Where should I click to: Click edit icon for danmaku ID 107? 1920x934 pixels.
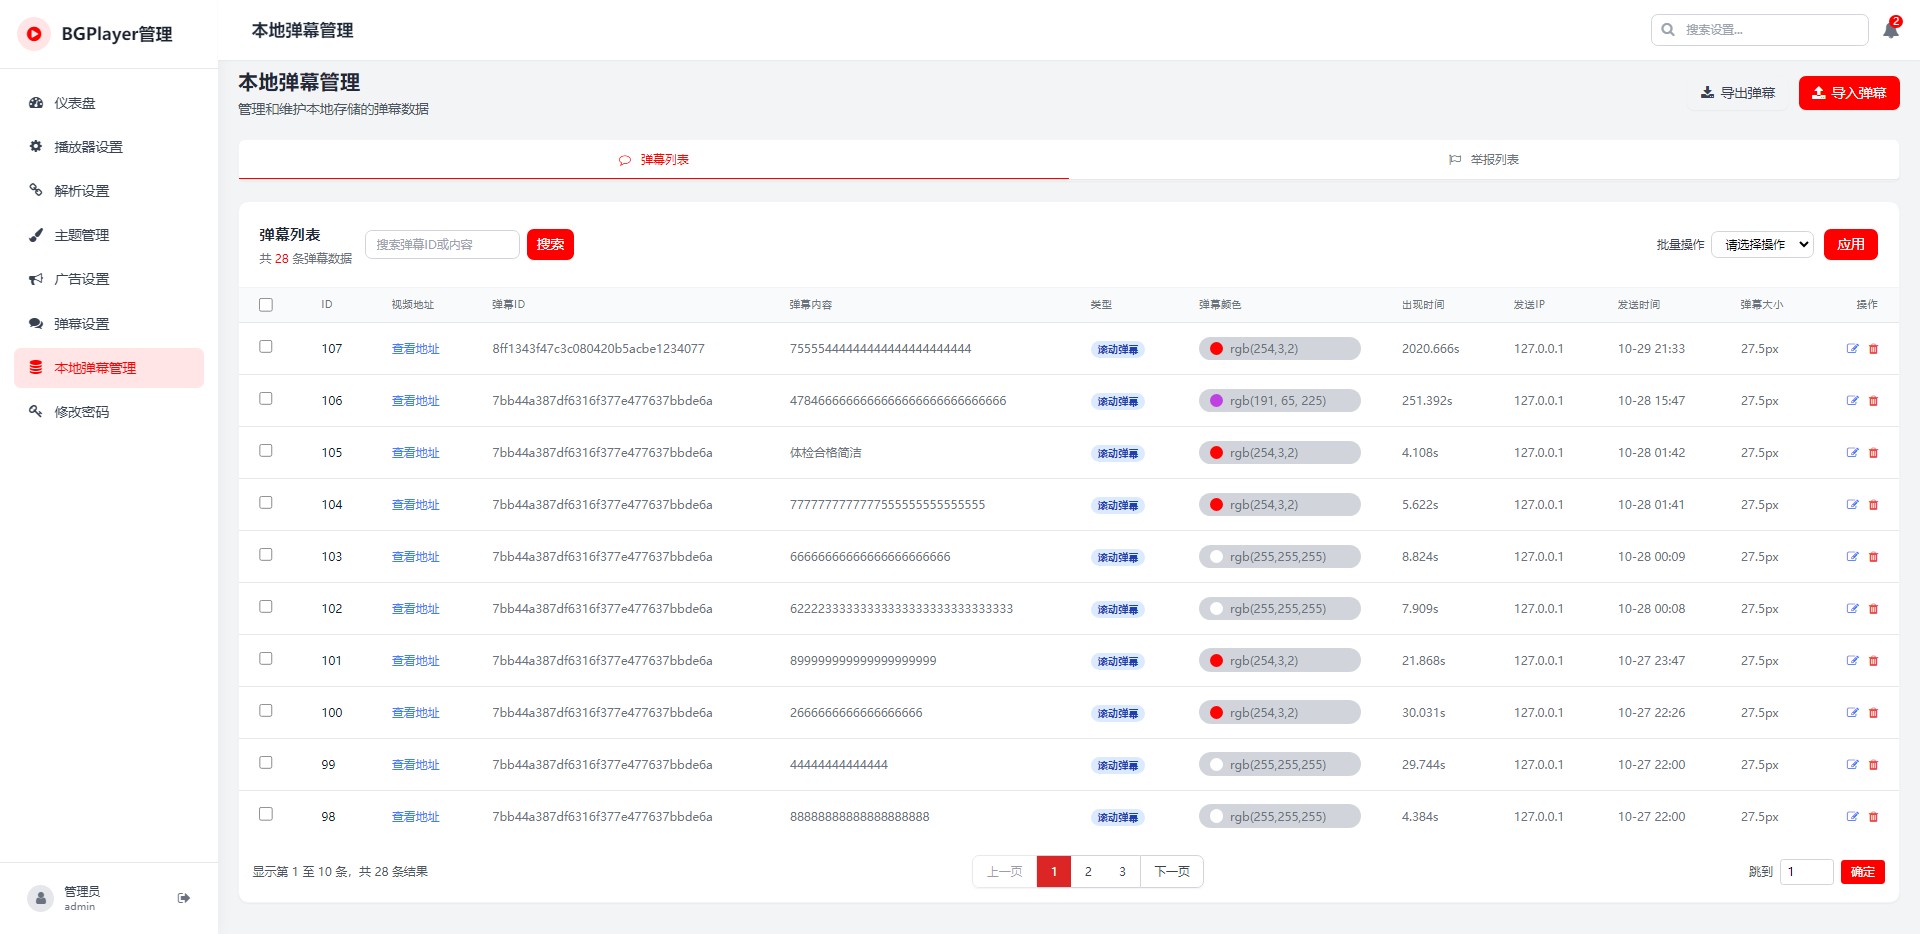1852,349
